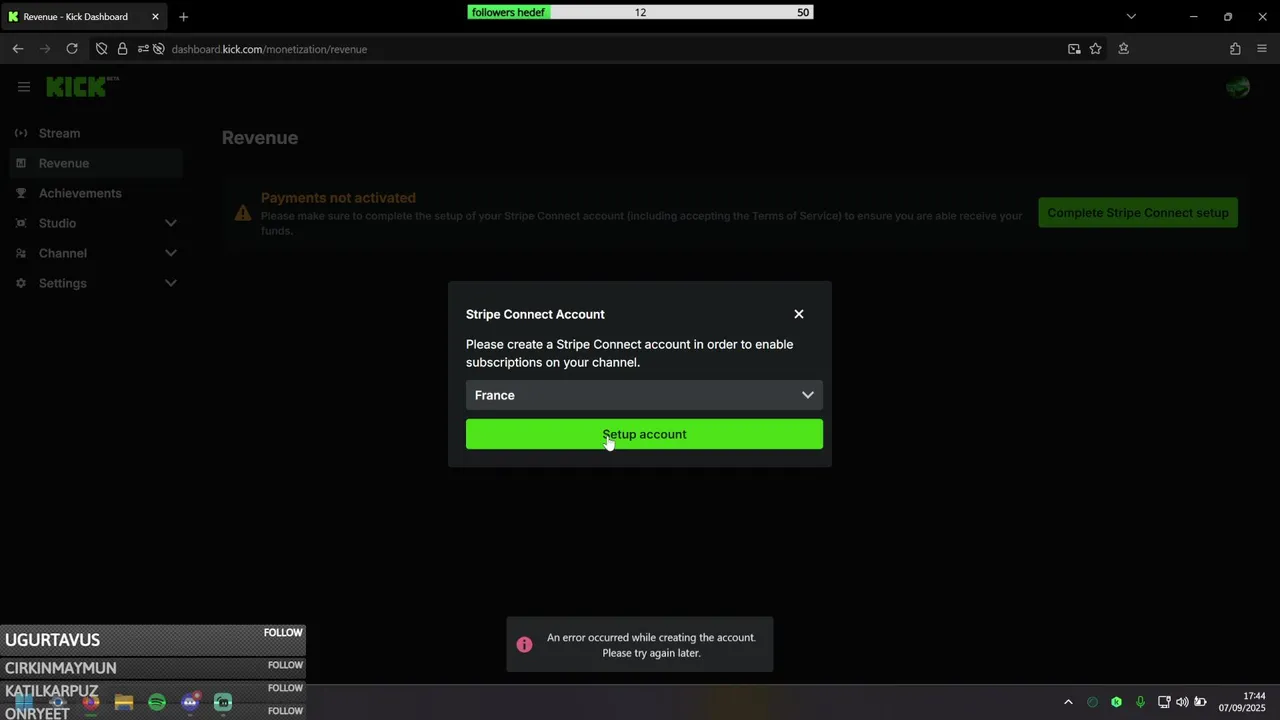Open the extensions puzzle icon
This screenshot has height=720, width=1280.
pyautogui.click(x=1235, y=49)
